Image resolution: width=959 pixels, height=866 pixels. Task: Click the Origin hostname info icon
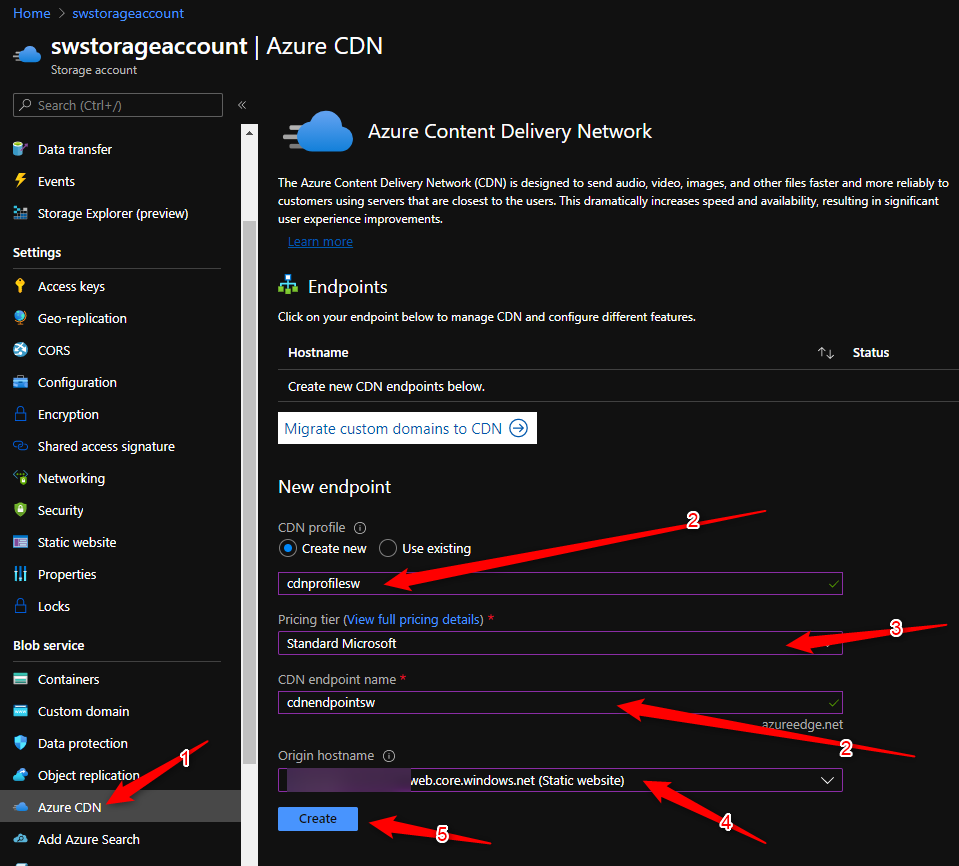tap(389, 757)
